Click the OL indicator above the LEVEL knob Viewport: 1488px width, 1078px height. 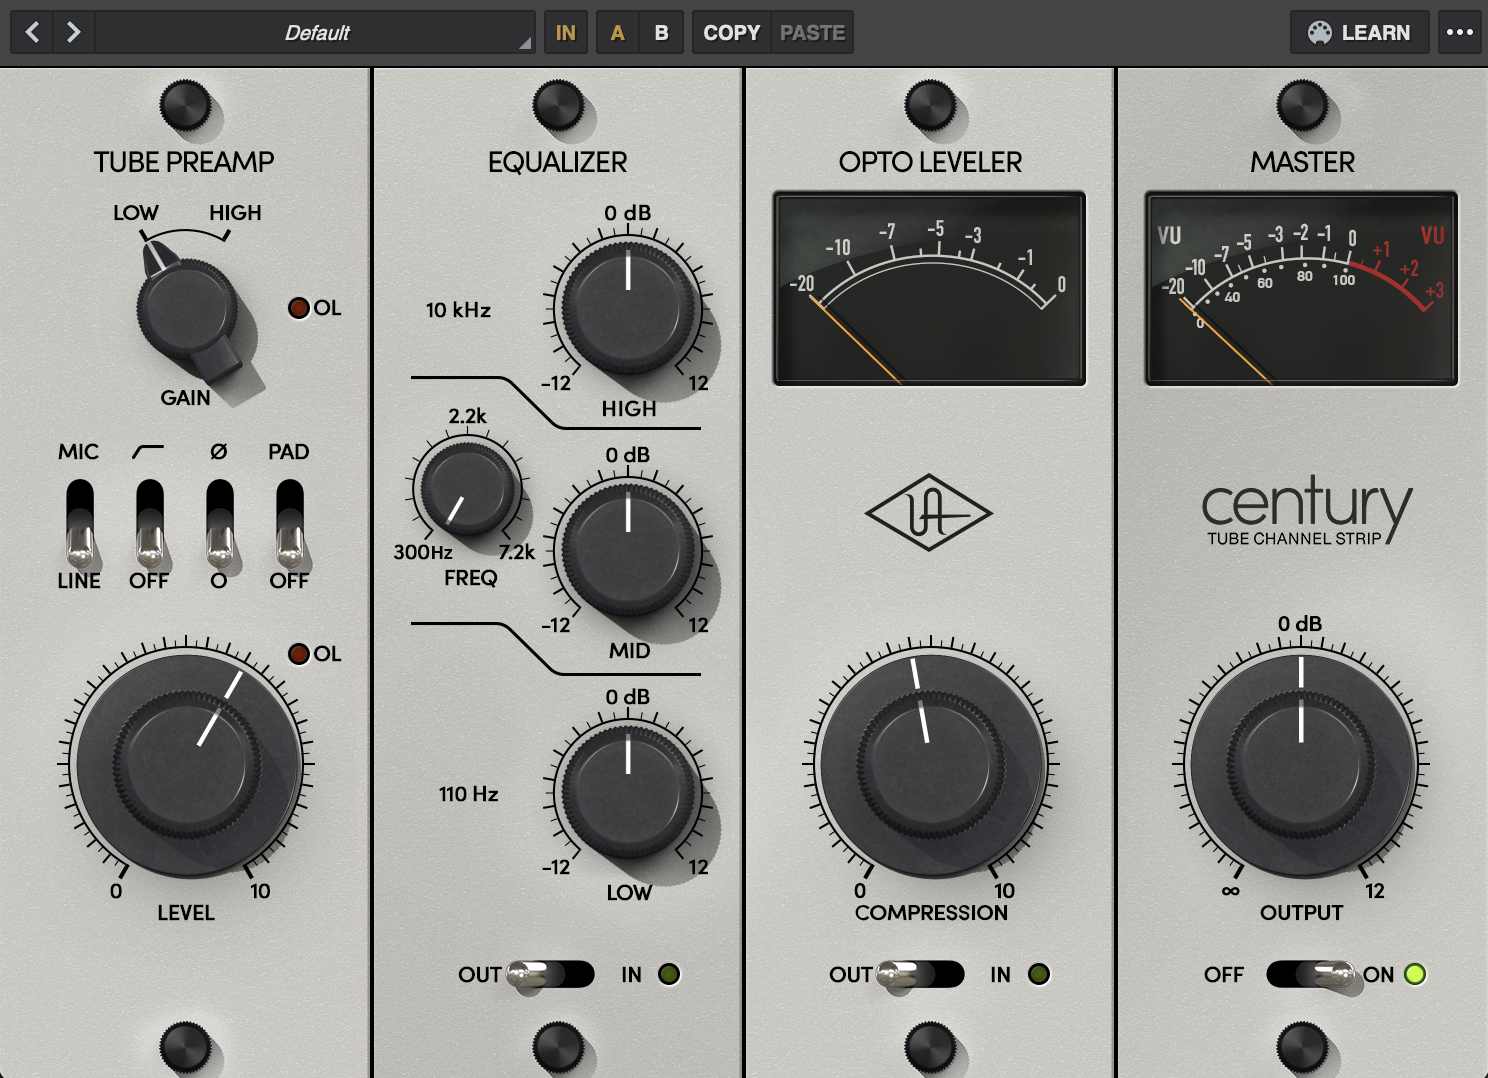(298, 654)
